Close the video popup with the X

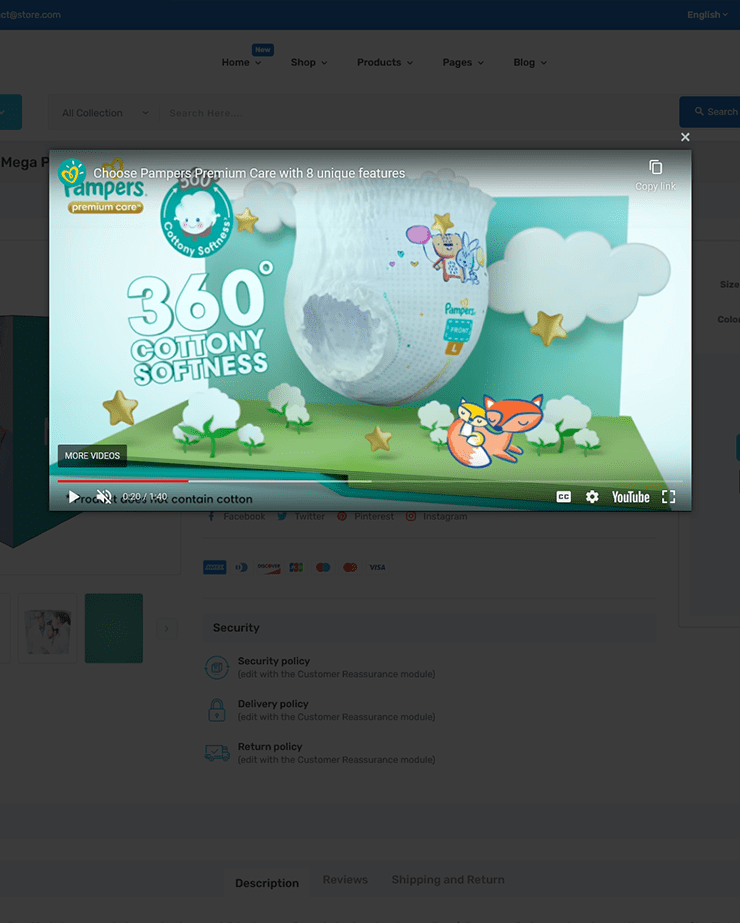(x=685, y=137)
